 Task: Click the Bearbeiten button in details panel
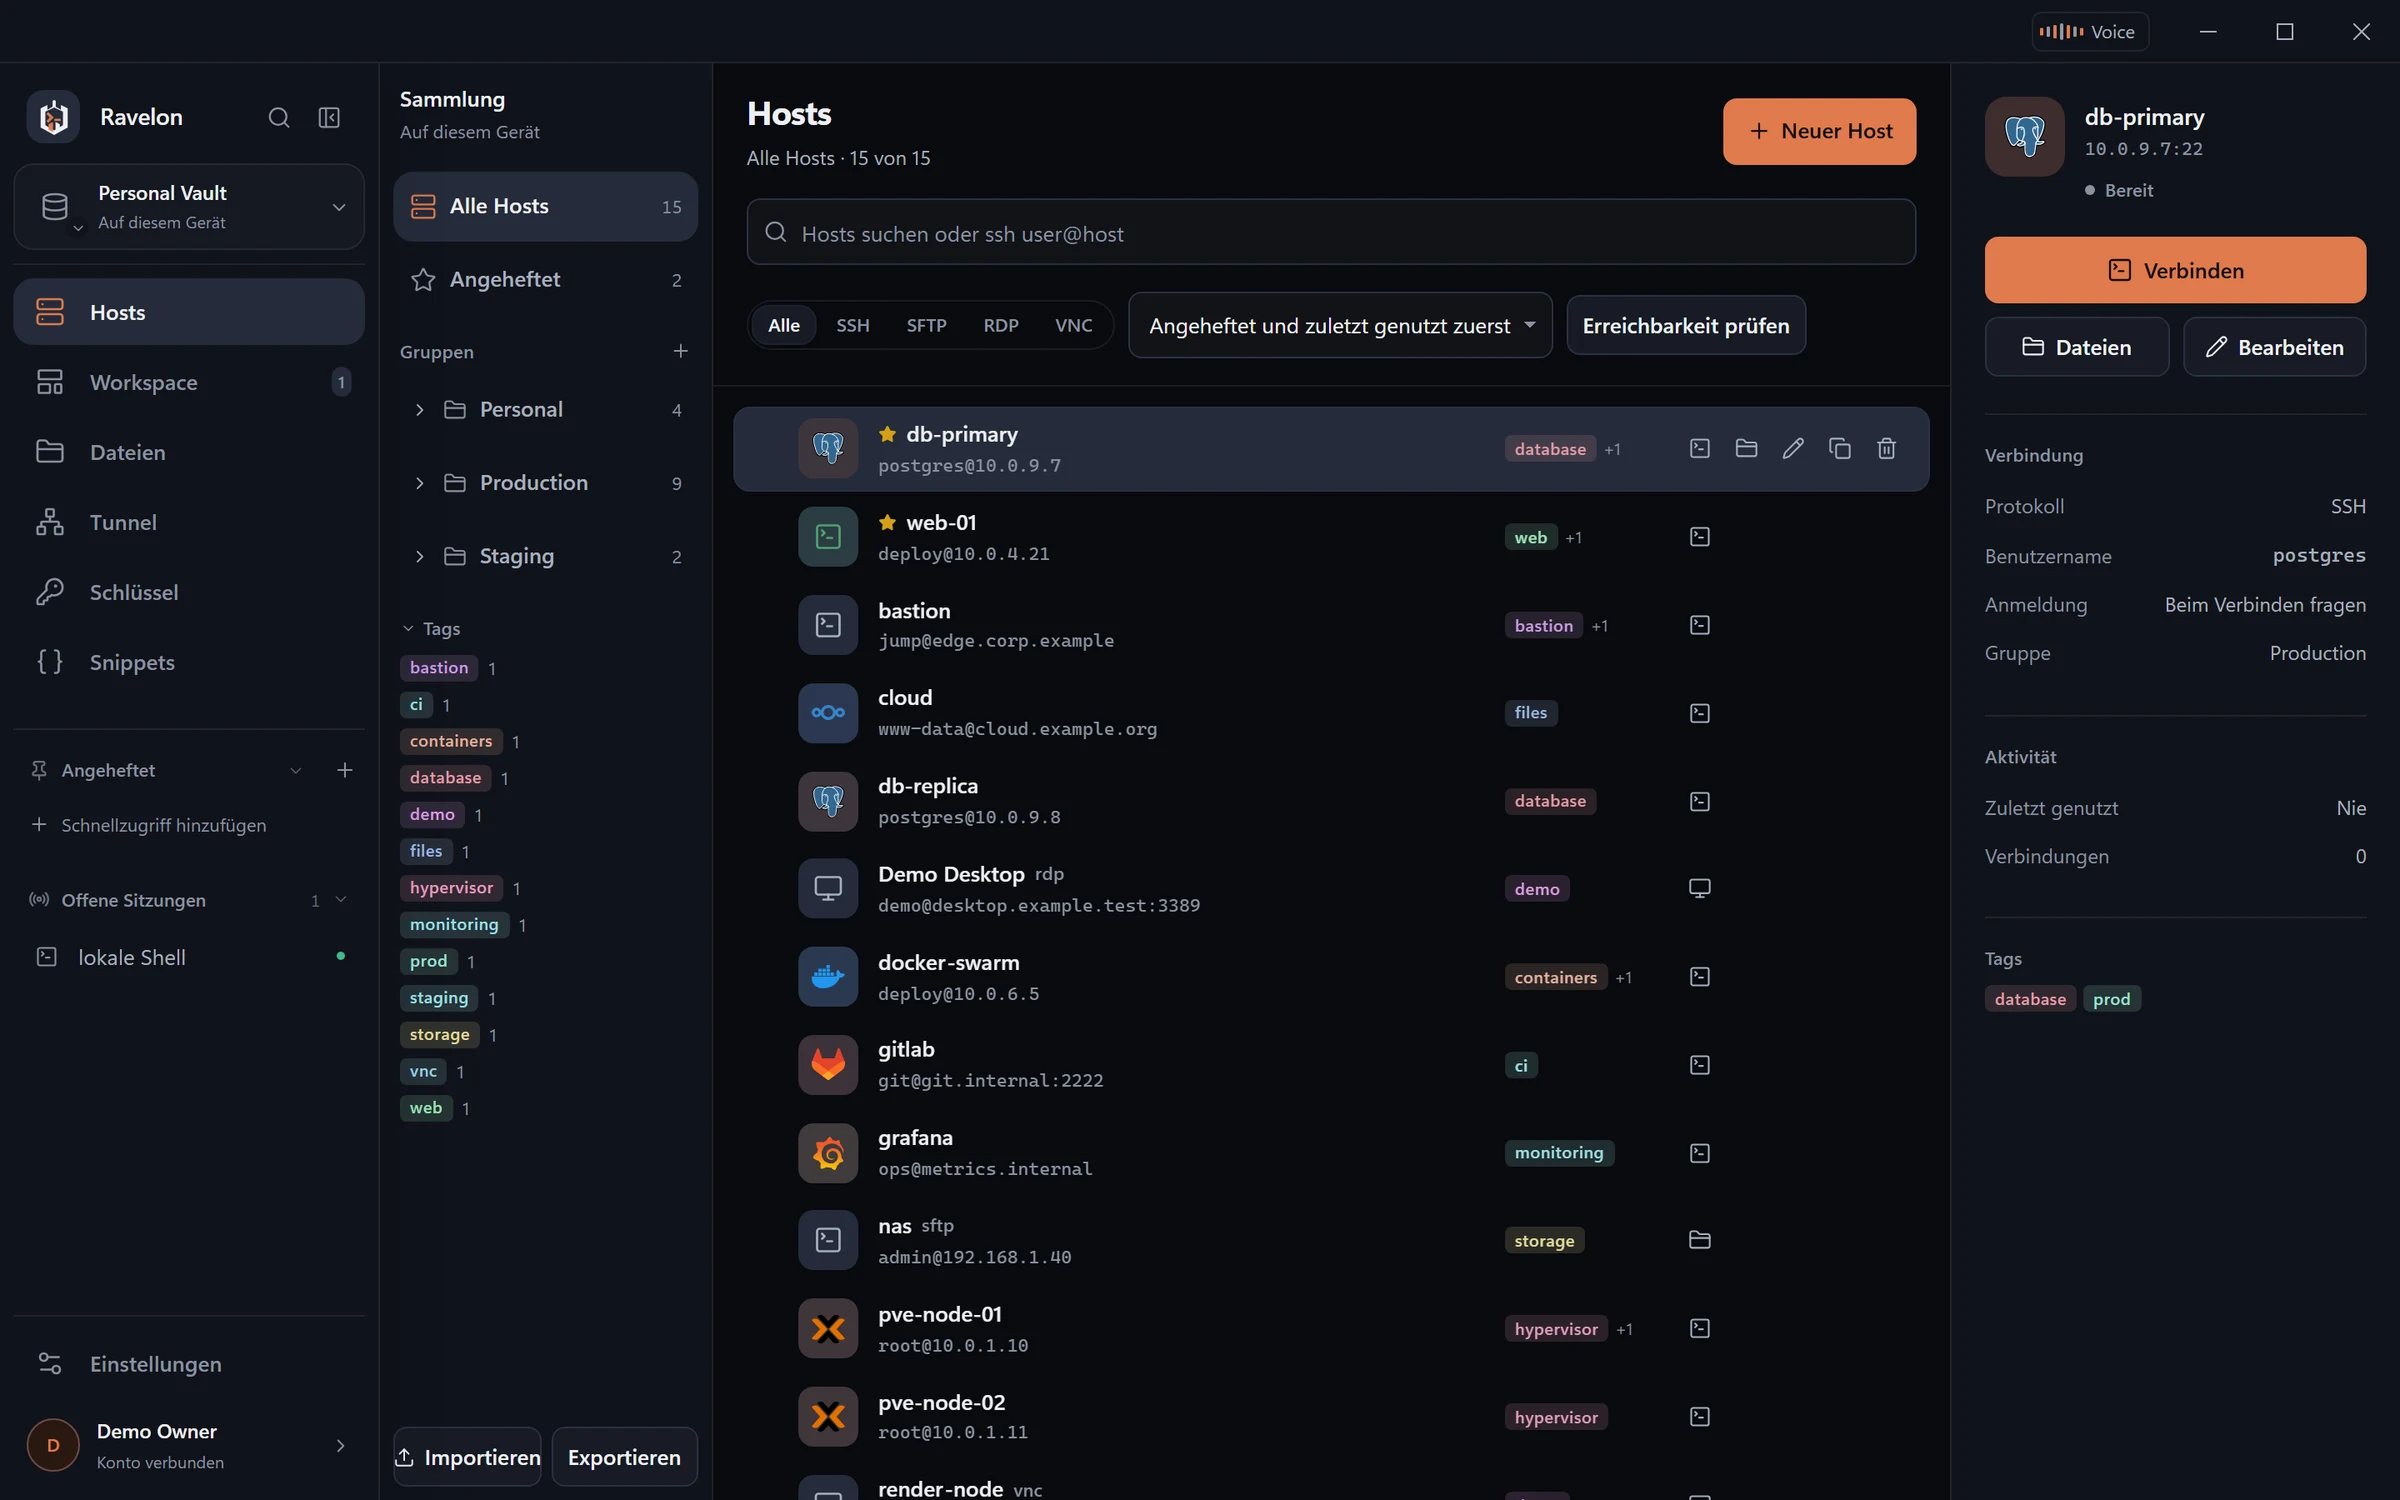pyautogui.click(x=2274, y=347)
